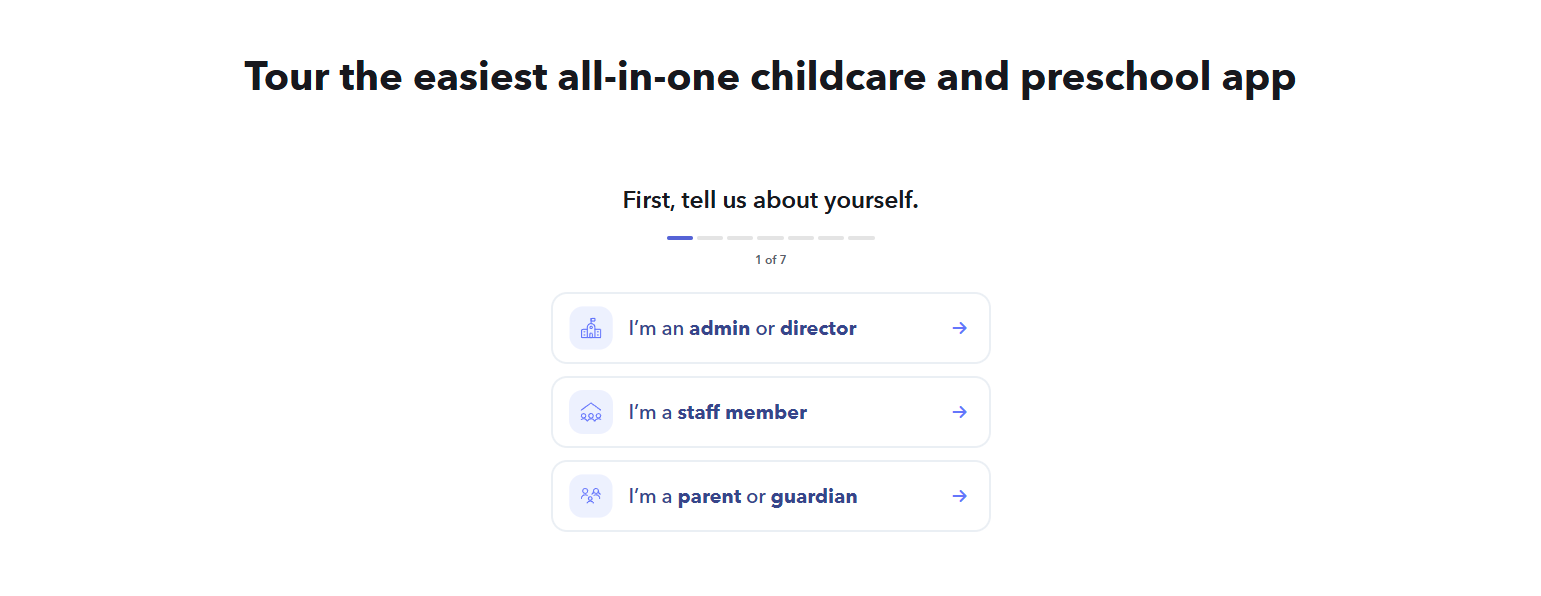This screenshot has width=1541, height=596.
Task: Click the third progress step segment
Action: click(740, 238)
